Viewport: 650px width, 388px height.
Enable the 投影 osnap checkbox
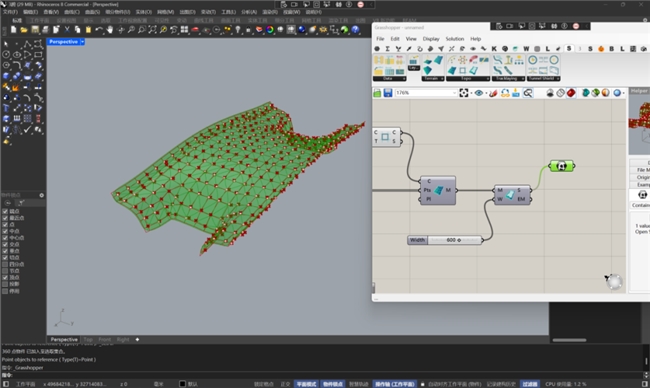tap(5, 284)
